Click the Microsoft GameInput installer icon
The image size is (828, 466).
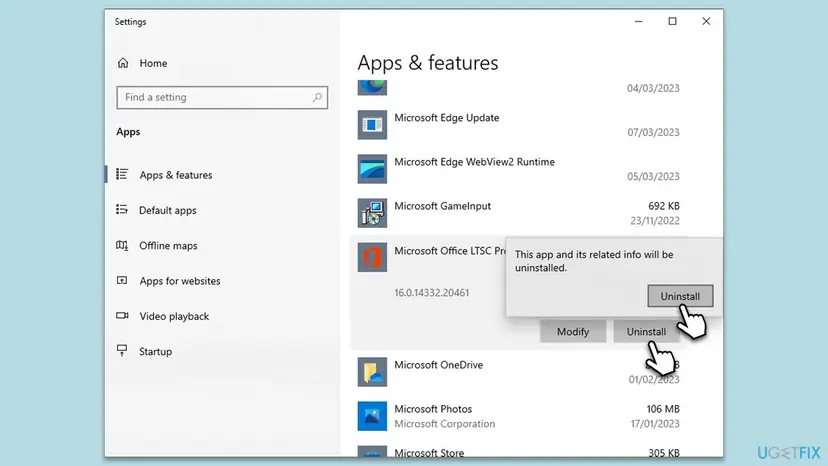tap(372, 213)
